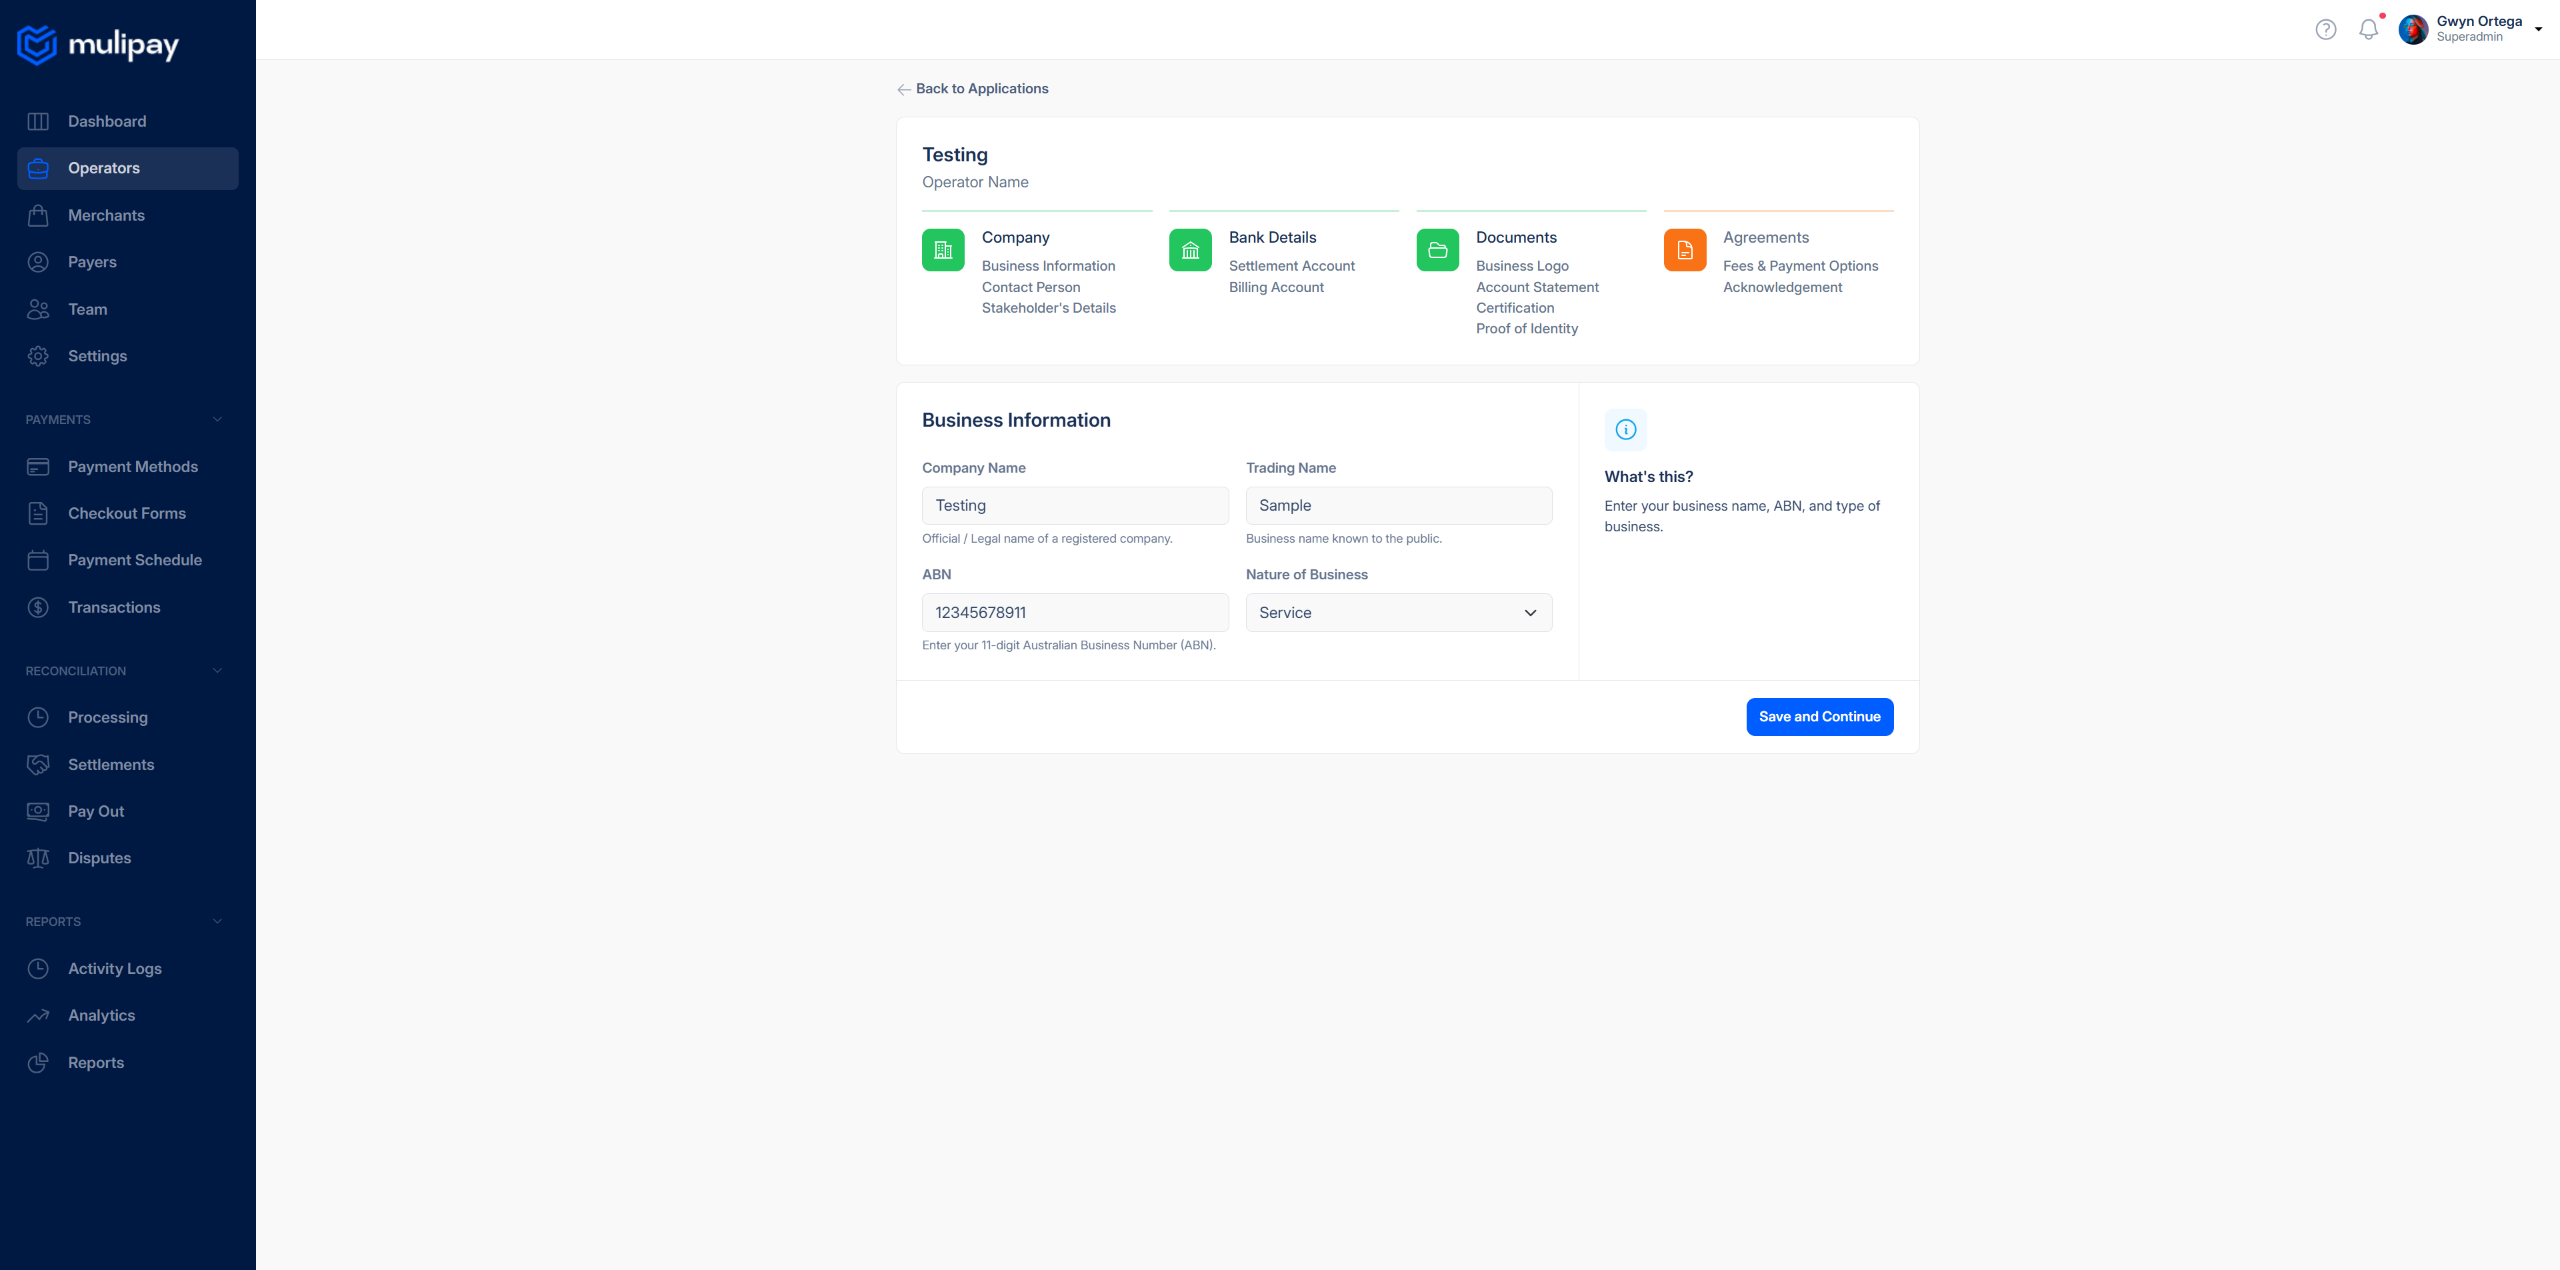
Task: Open the notifications bell
Action: click(x=2368, y=30)
